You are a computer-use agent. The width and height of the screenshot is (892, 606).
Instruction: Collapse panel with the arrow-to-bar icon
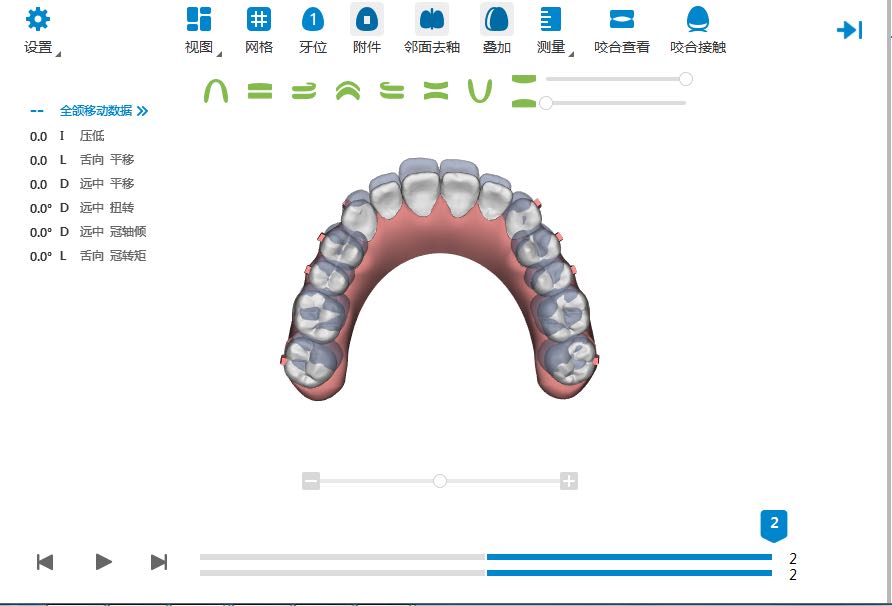click(849, 30)
